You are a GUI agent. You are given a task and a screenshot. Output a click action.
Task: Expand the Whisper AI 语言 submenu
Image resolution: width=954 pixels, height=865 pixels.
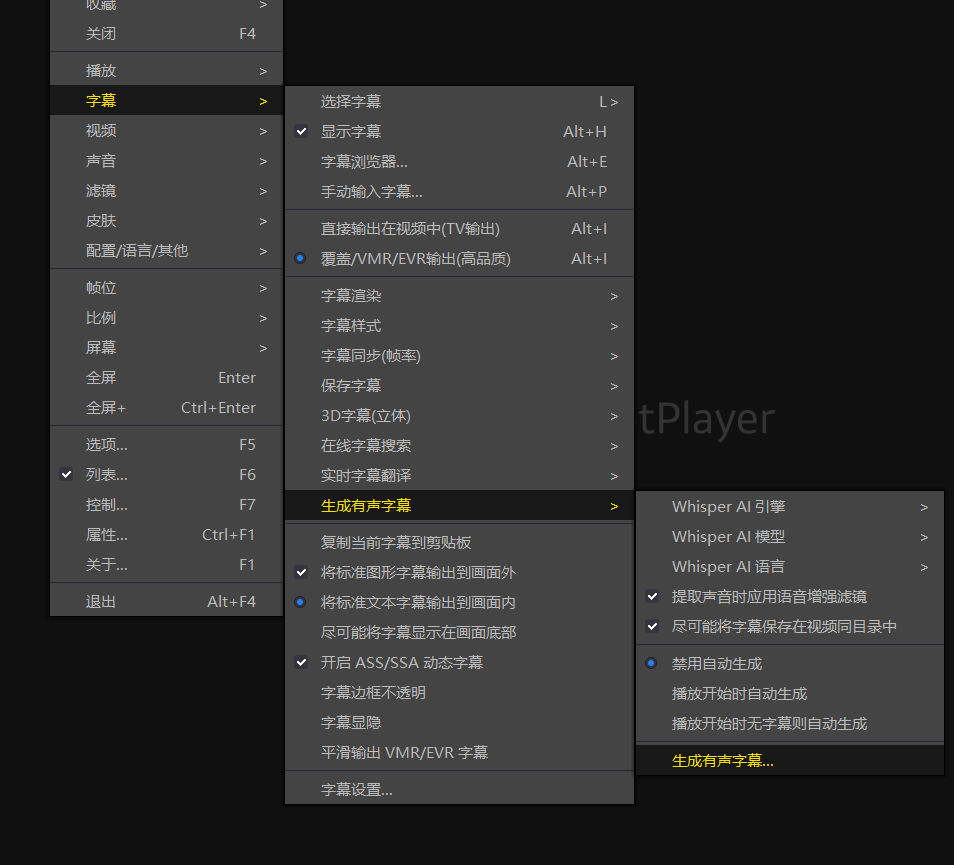point(728,567)
